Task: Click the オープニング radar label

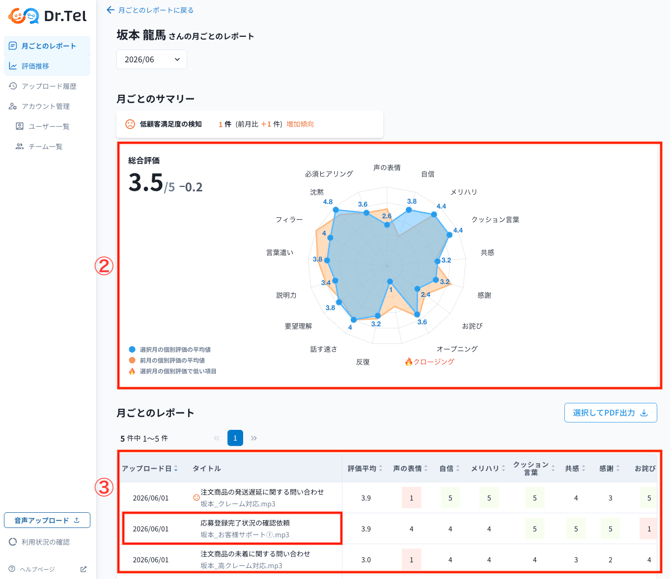Action: 457,349
